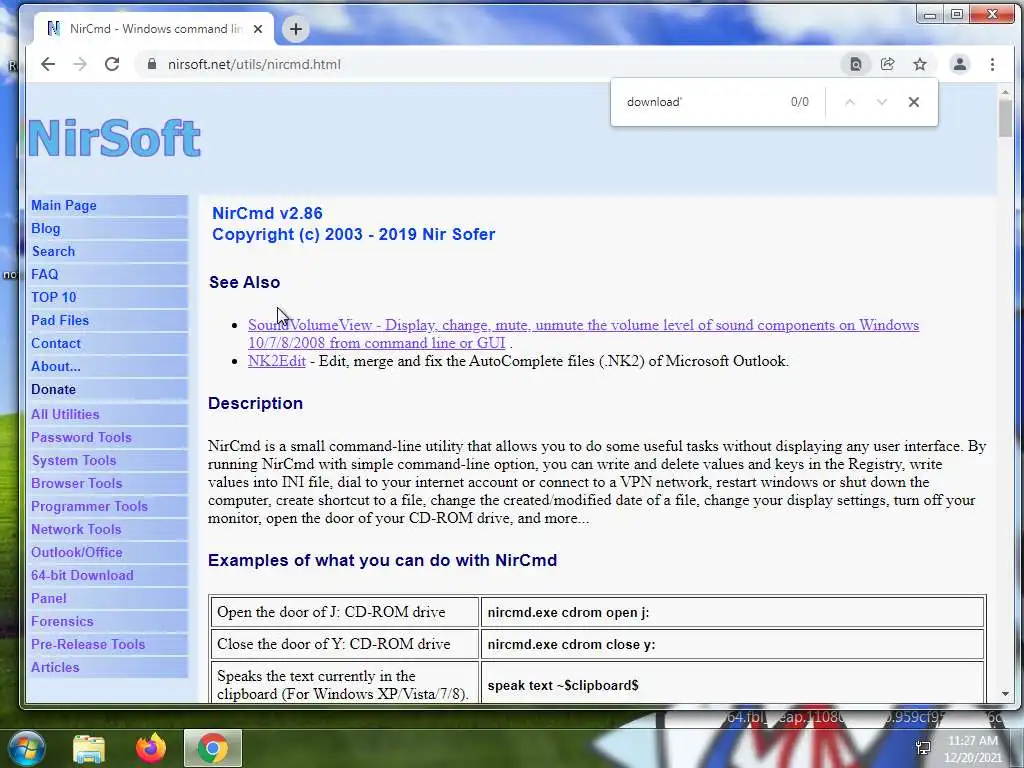Image resolution: width=1024 pixels, height=768 pixels.
Task: Go back with the browser back arrow
Action: pyautogui.click(x=48, y=64)
